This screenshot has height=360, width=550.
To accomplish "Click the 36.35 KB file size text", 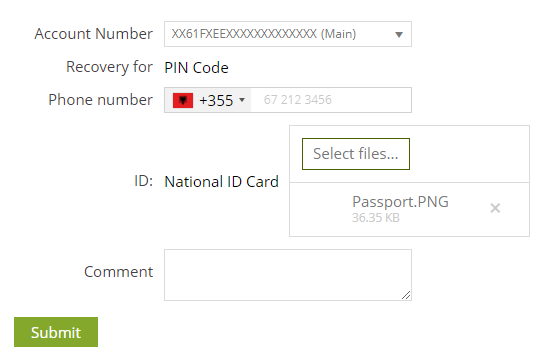I will tap(376, 218).
